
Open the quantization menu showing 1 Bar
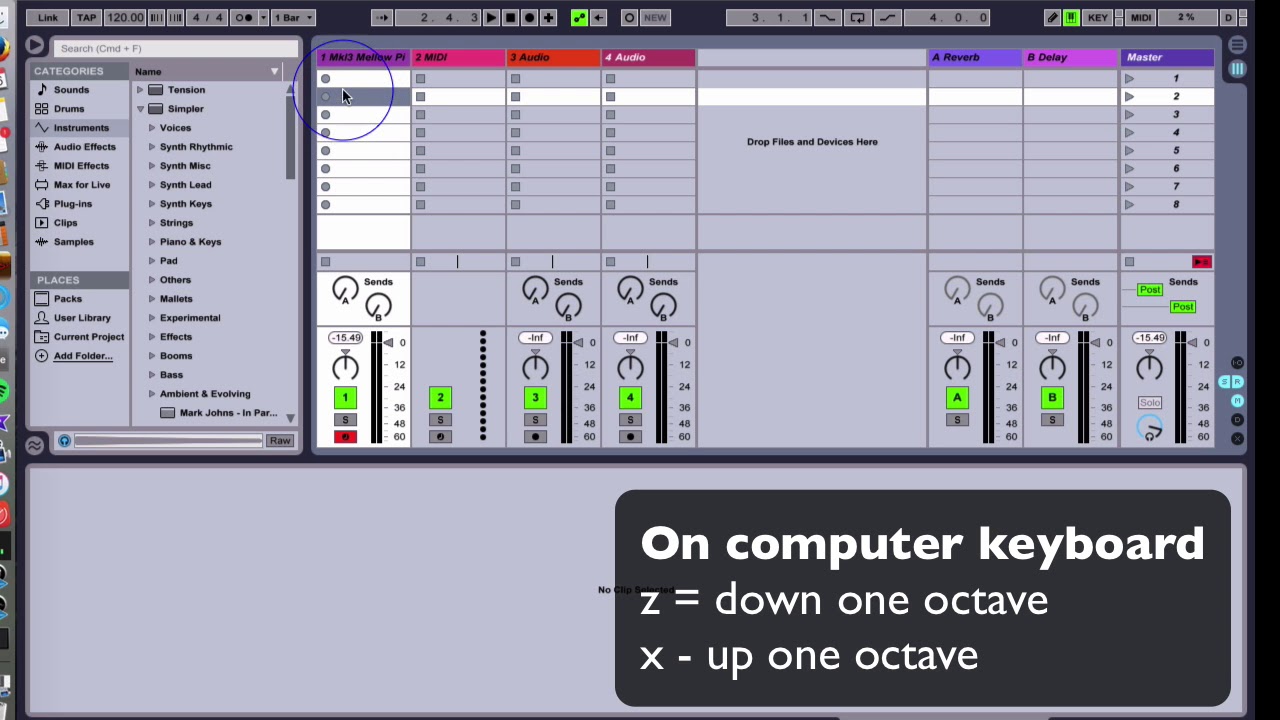click(293, 17)
